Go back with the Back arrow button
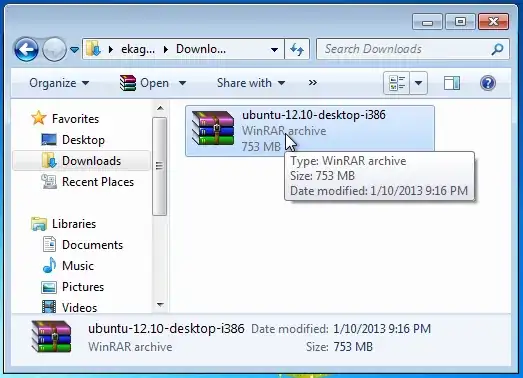This screenshot has height=378, width=523. point(26,49)
